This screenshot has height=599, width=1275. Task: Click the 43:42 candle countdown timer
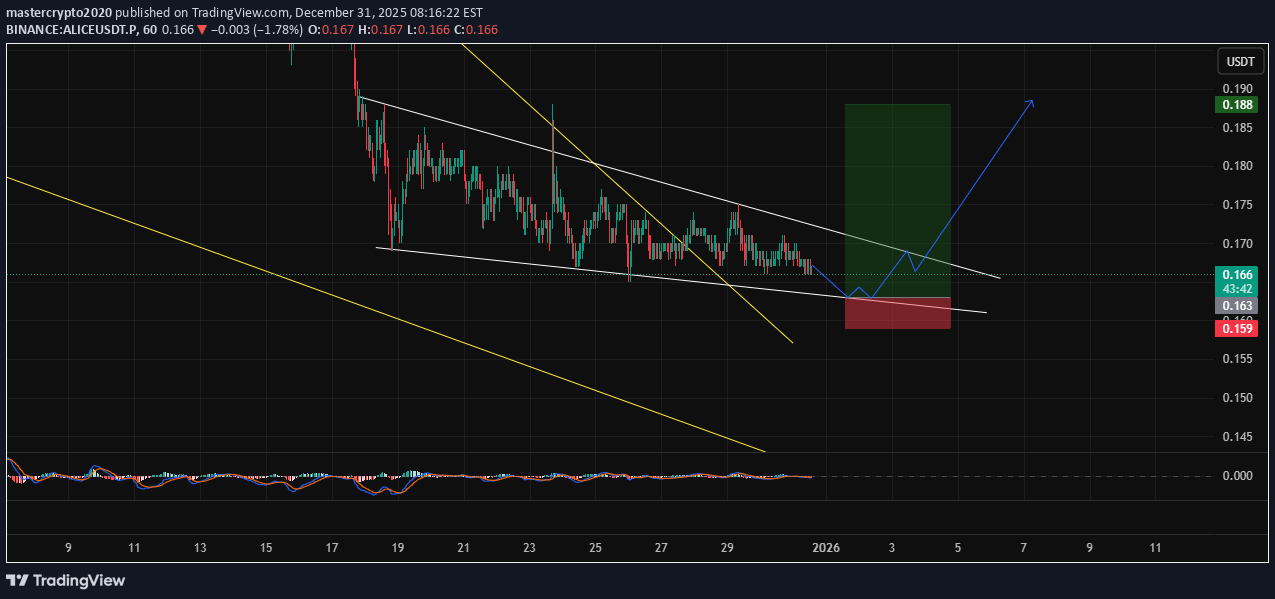click(1236, 288)
